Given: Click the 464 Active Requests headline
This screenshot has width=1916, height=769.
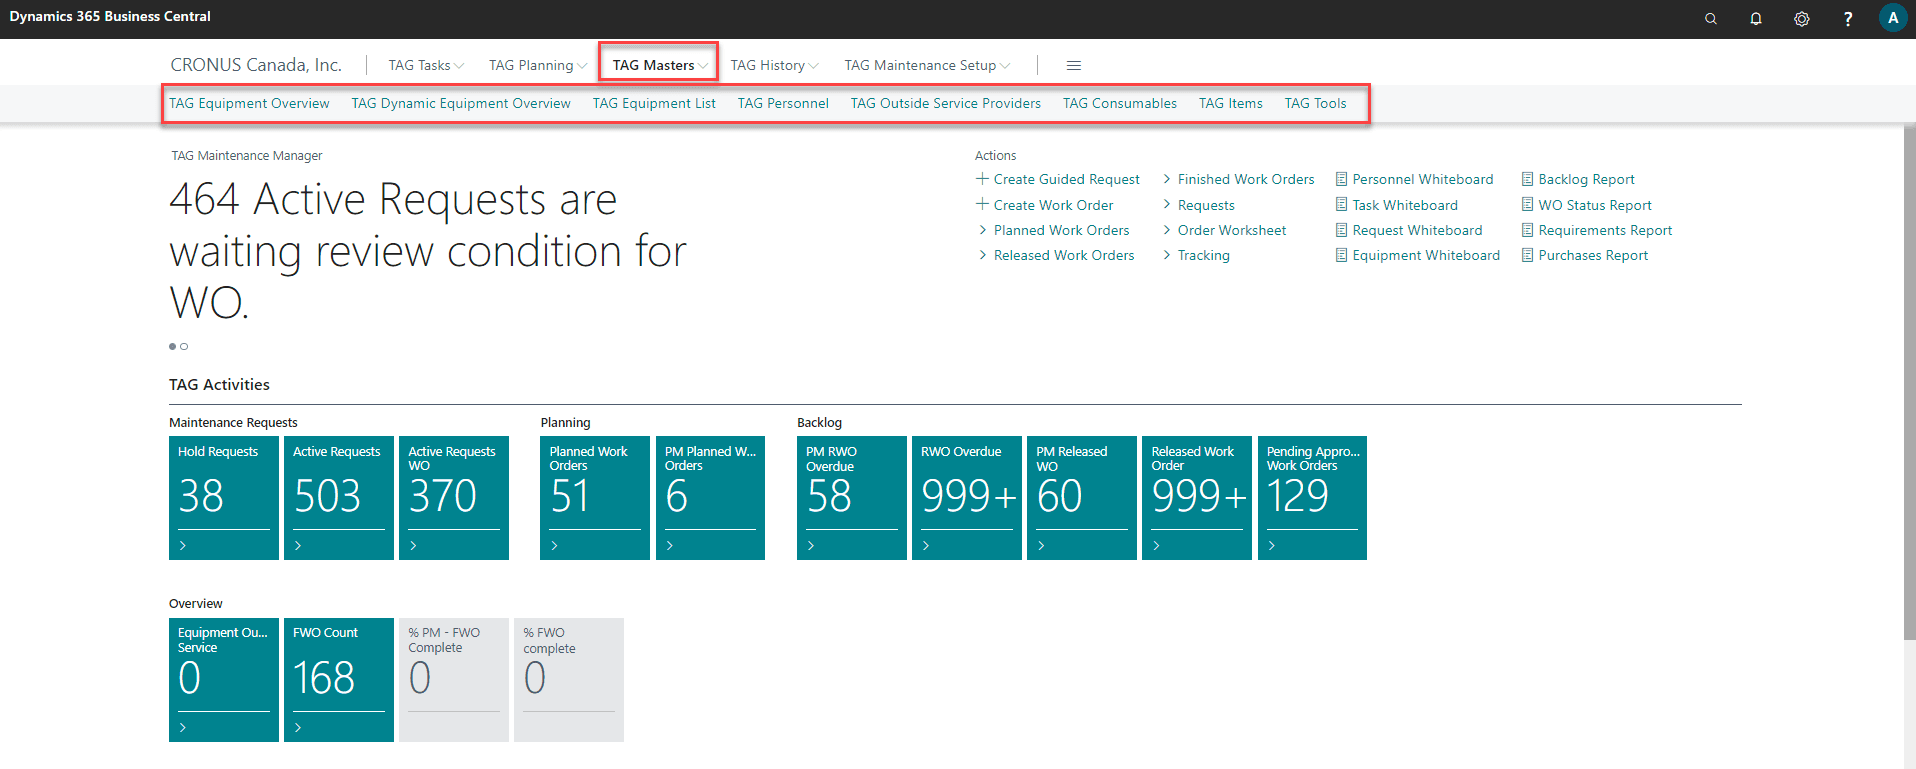Looking at the screenshot, I should [x=428, y=250].
